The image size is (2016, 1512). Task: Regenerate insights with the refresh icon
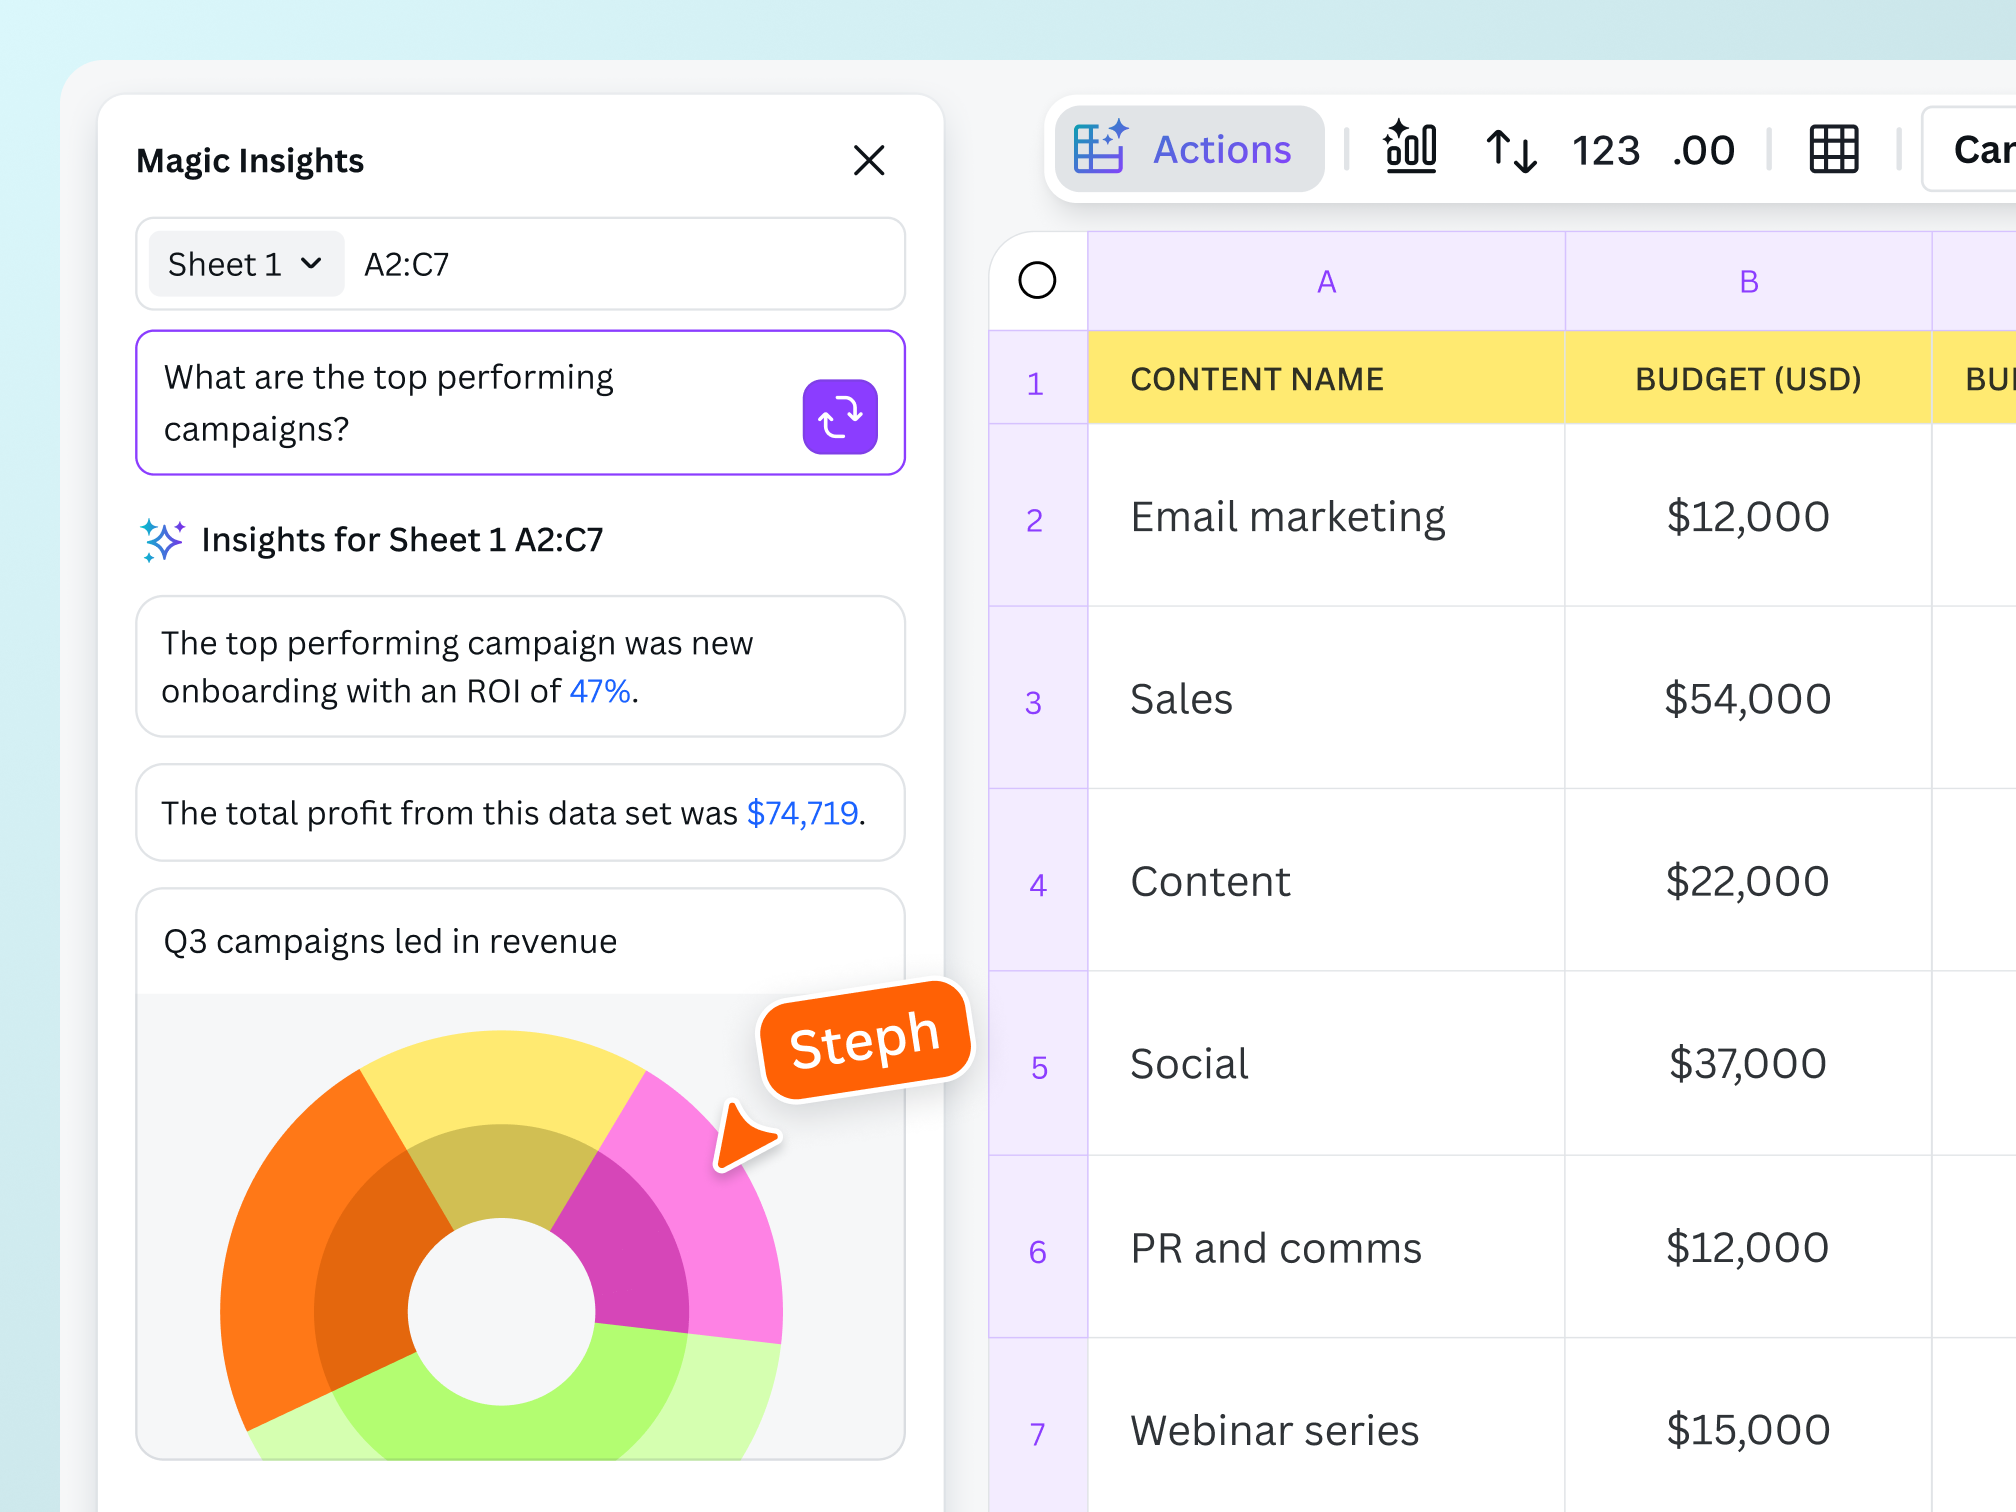pos(840,416)
